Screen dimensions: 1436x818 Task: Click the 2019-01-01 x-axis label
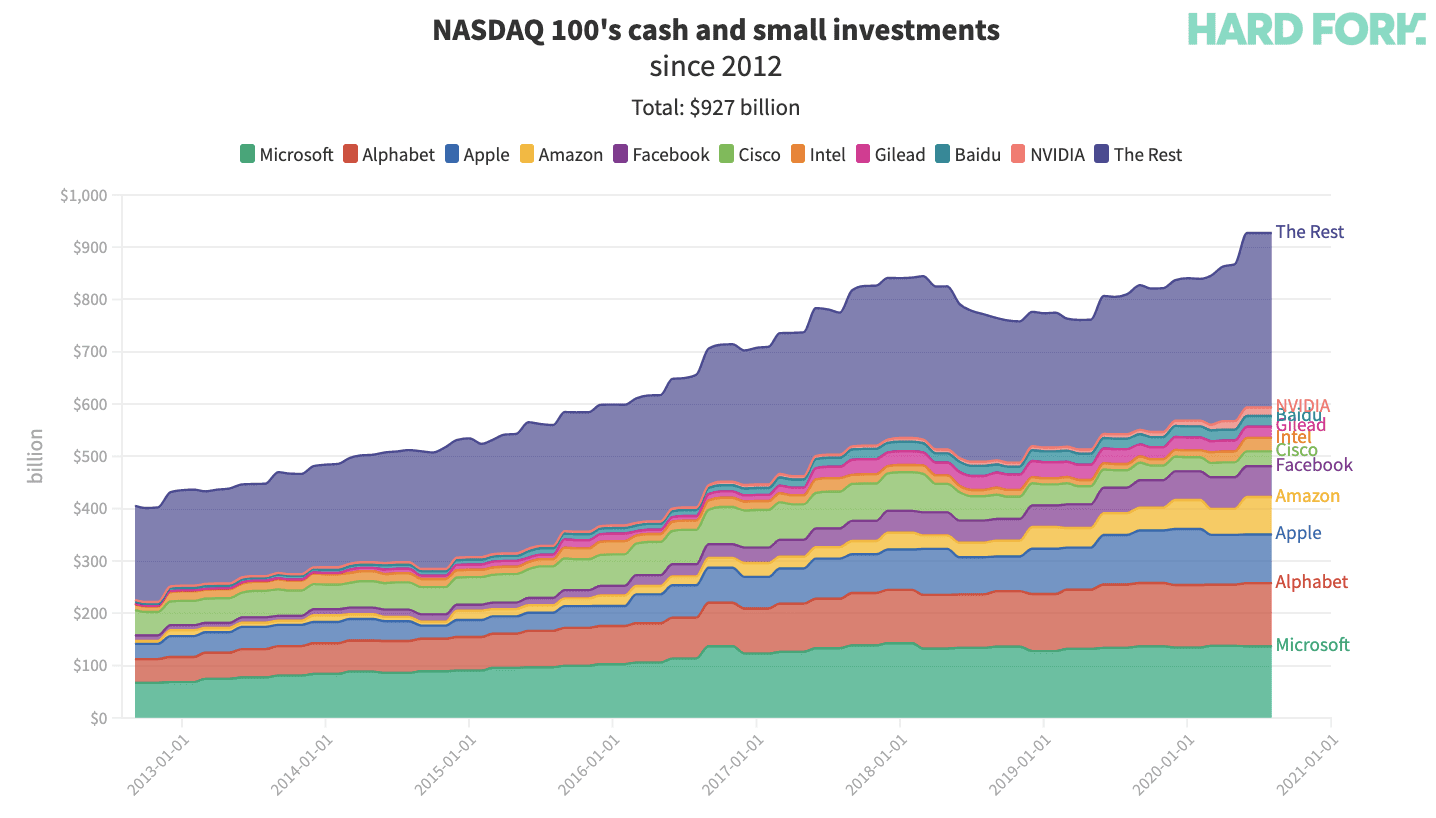tap(1018, 766)
